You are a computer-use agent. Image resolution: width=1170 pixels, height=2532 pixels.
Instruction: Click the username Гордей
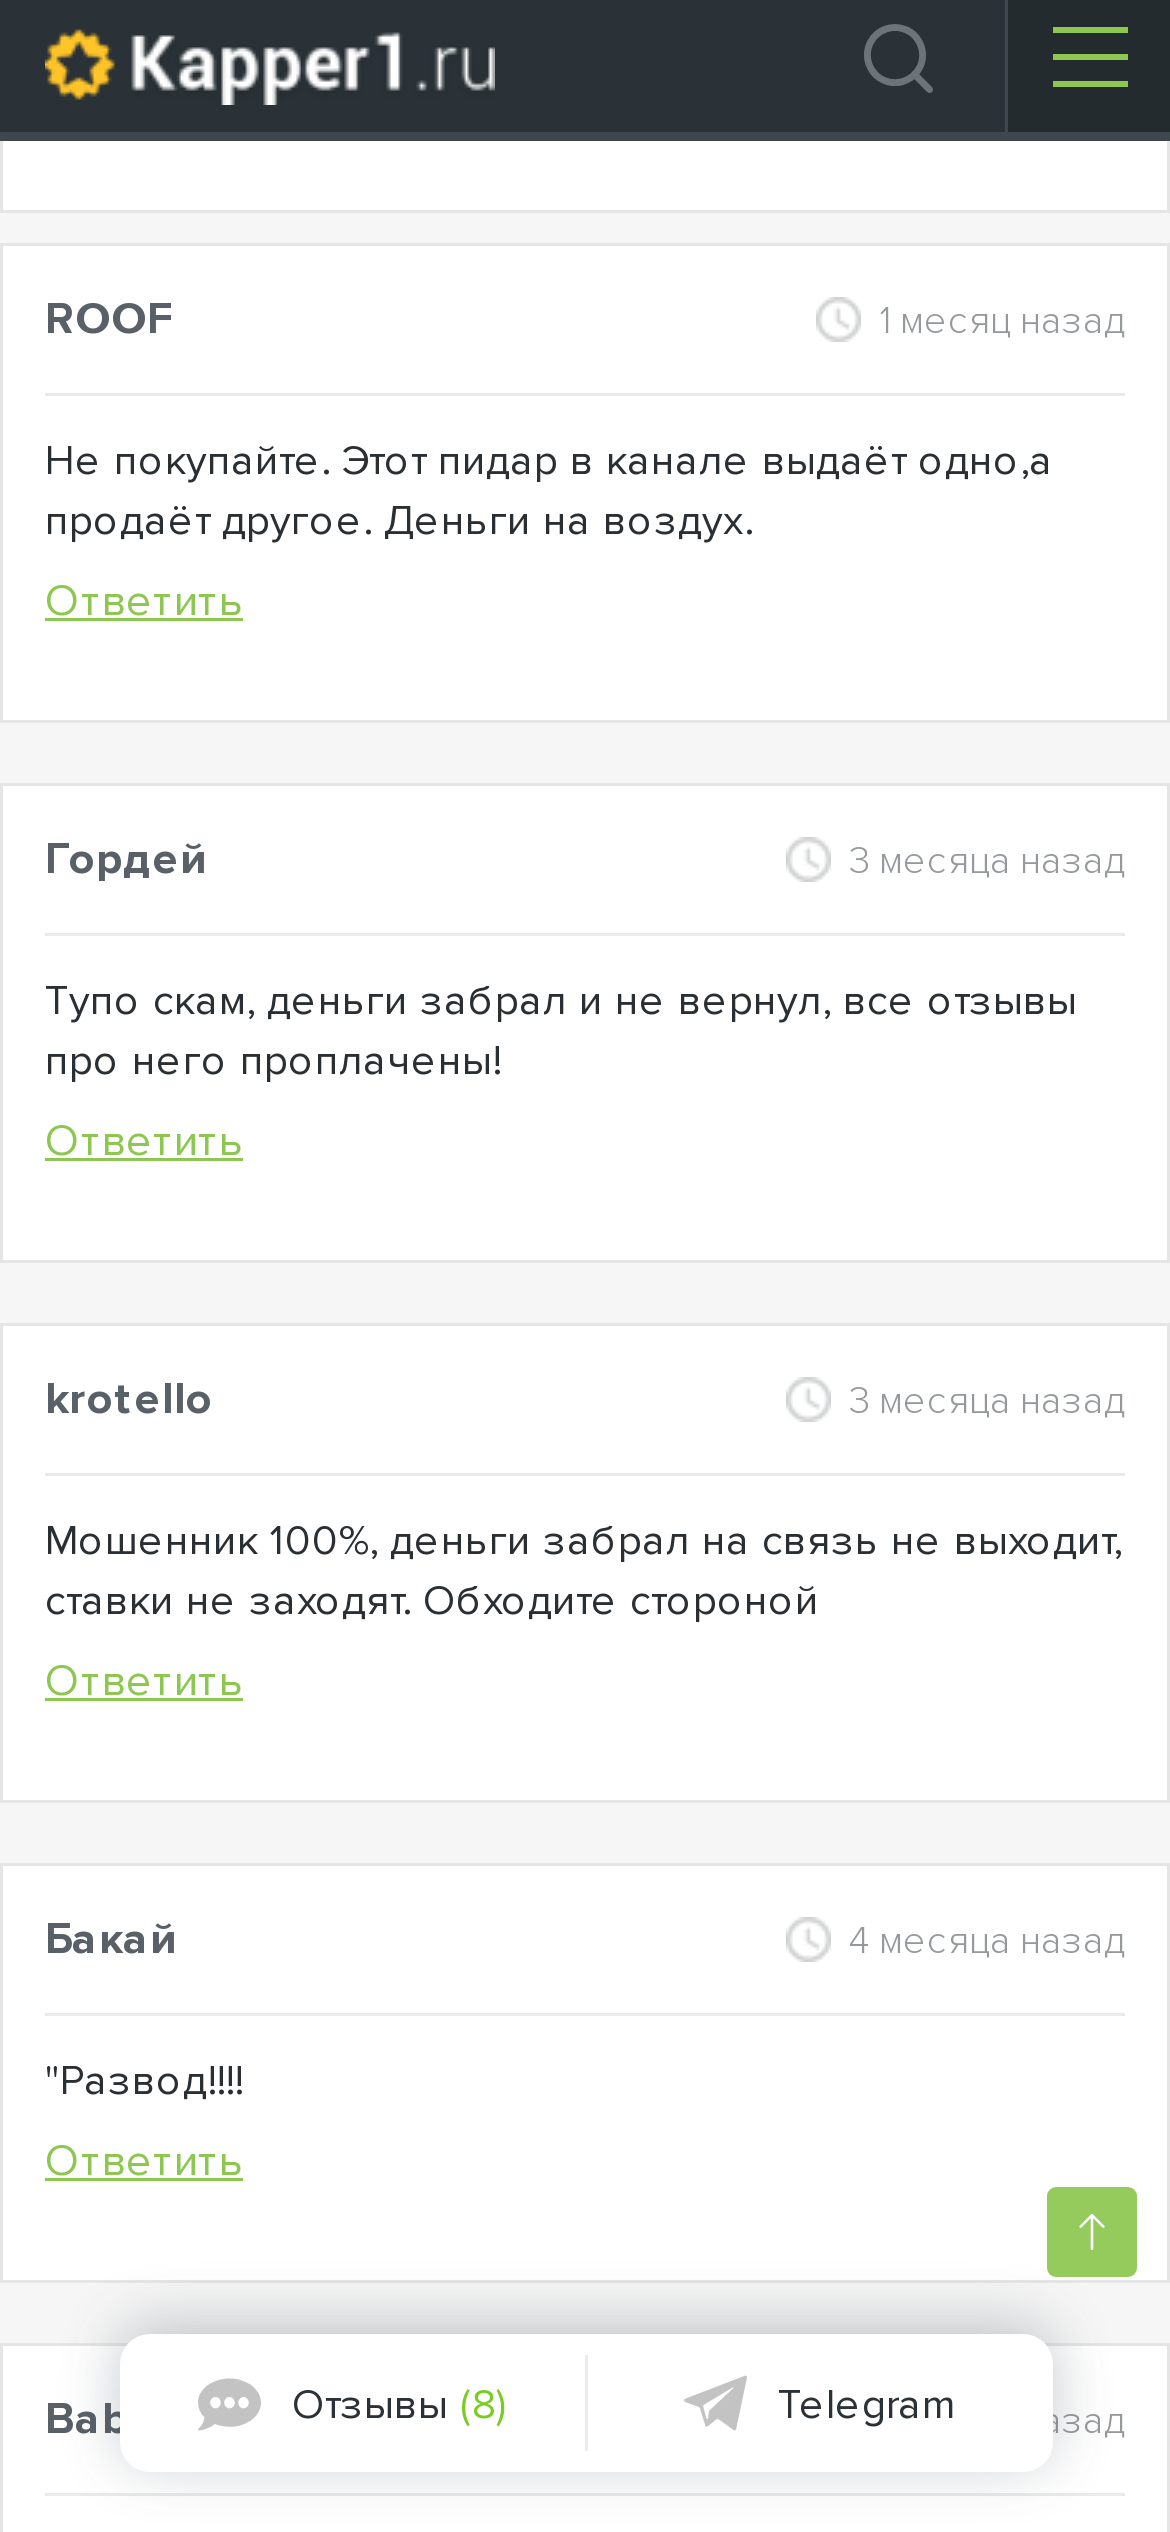[x=126, y=859]
